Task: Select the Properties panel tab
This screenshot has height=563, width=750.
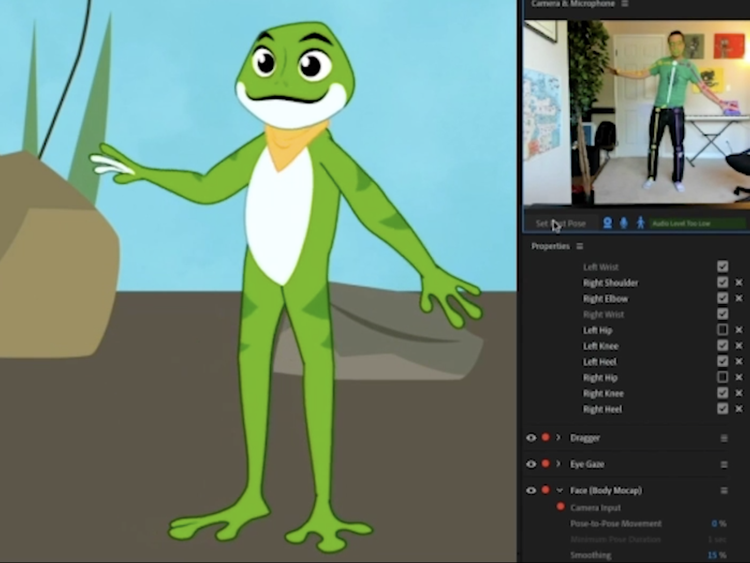Action: [551, 246]
